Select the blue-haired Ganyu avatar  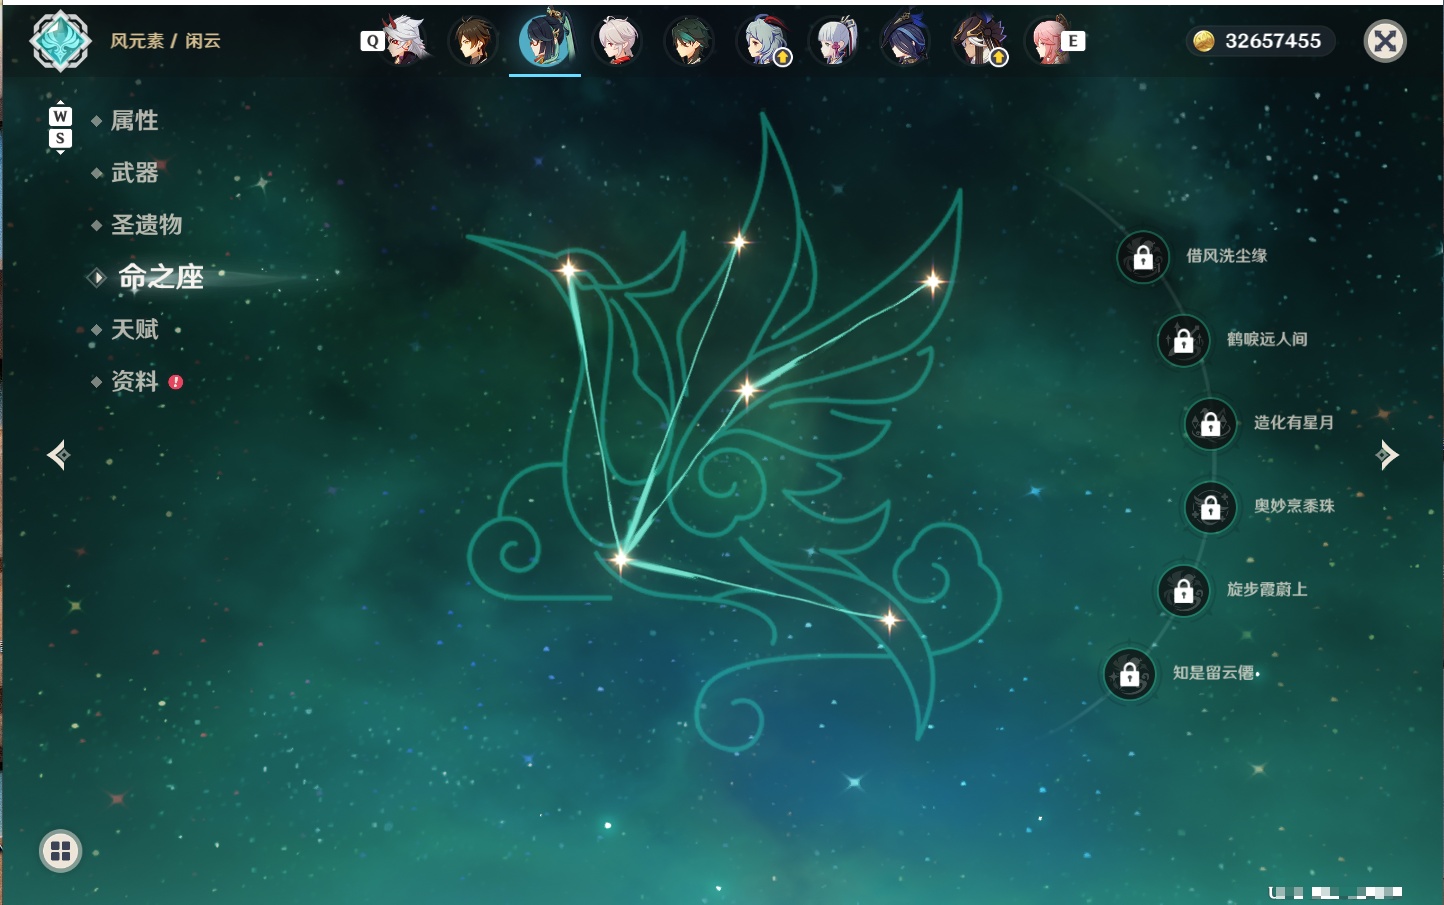coord(763,41)
